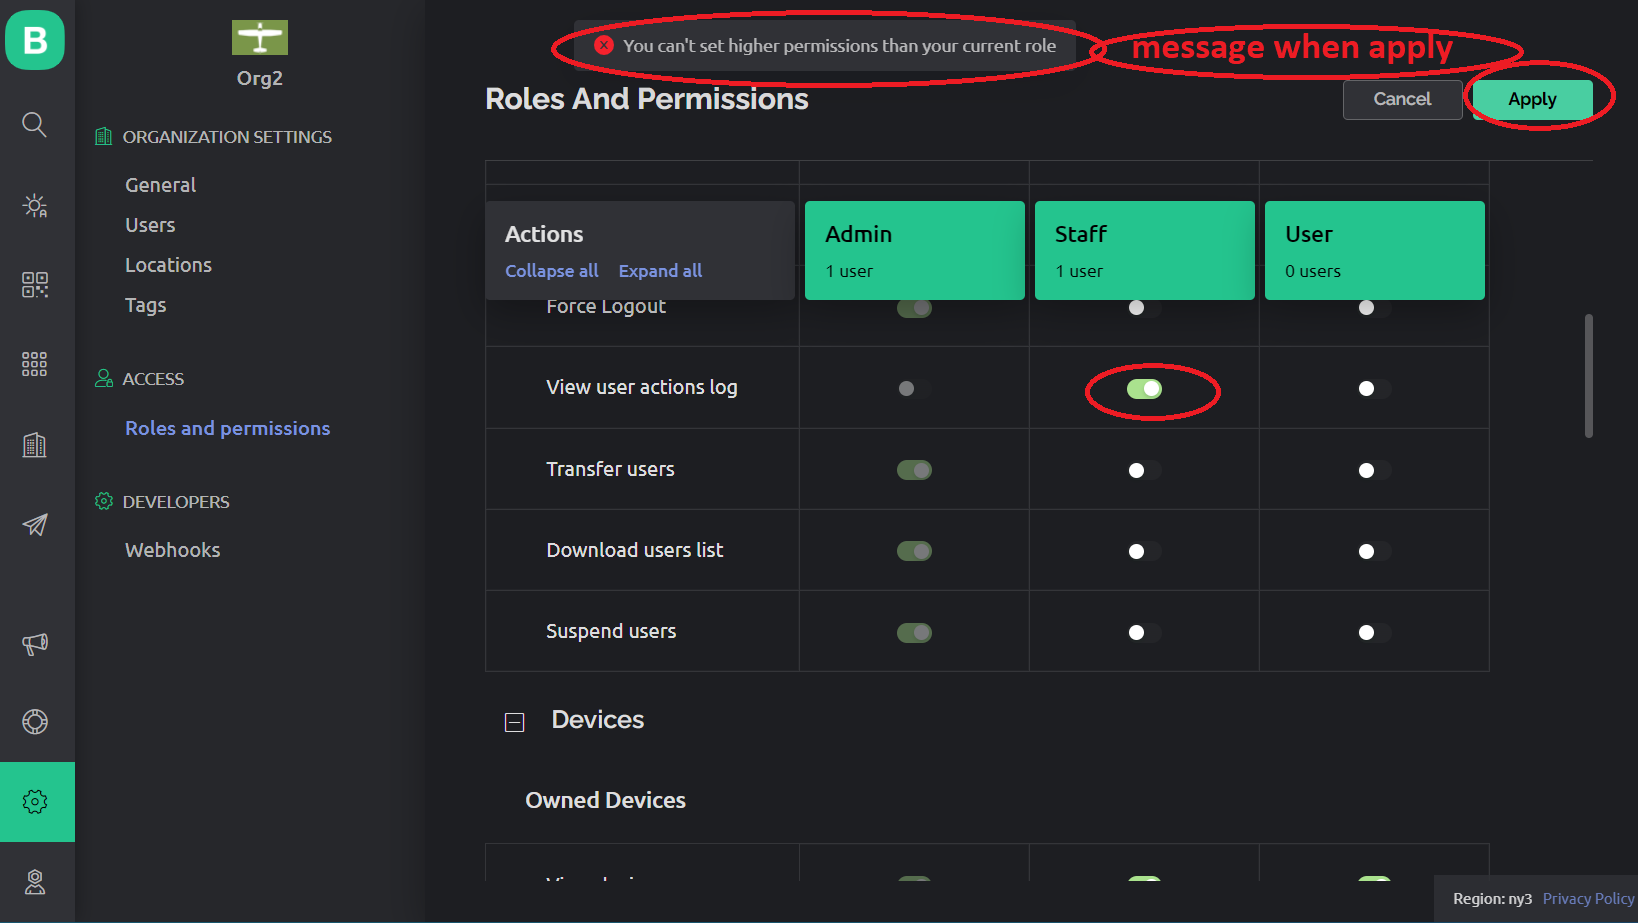
Task: Collapse the Devices section
Action: click(514, 722)
